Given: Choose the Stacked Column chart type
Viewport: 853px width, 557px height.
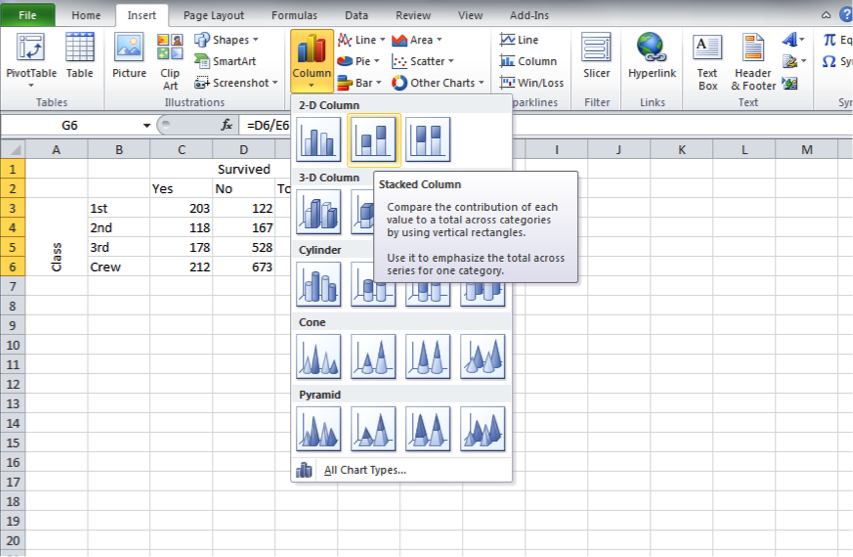Looking at the screenshot, I should pyautogui.click(x=373, y=139).
